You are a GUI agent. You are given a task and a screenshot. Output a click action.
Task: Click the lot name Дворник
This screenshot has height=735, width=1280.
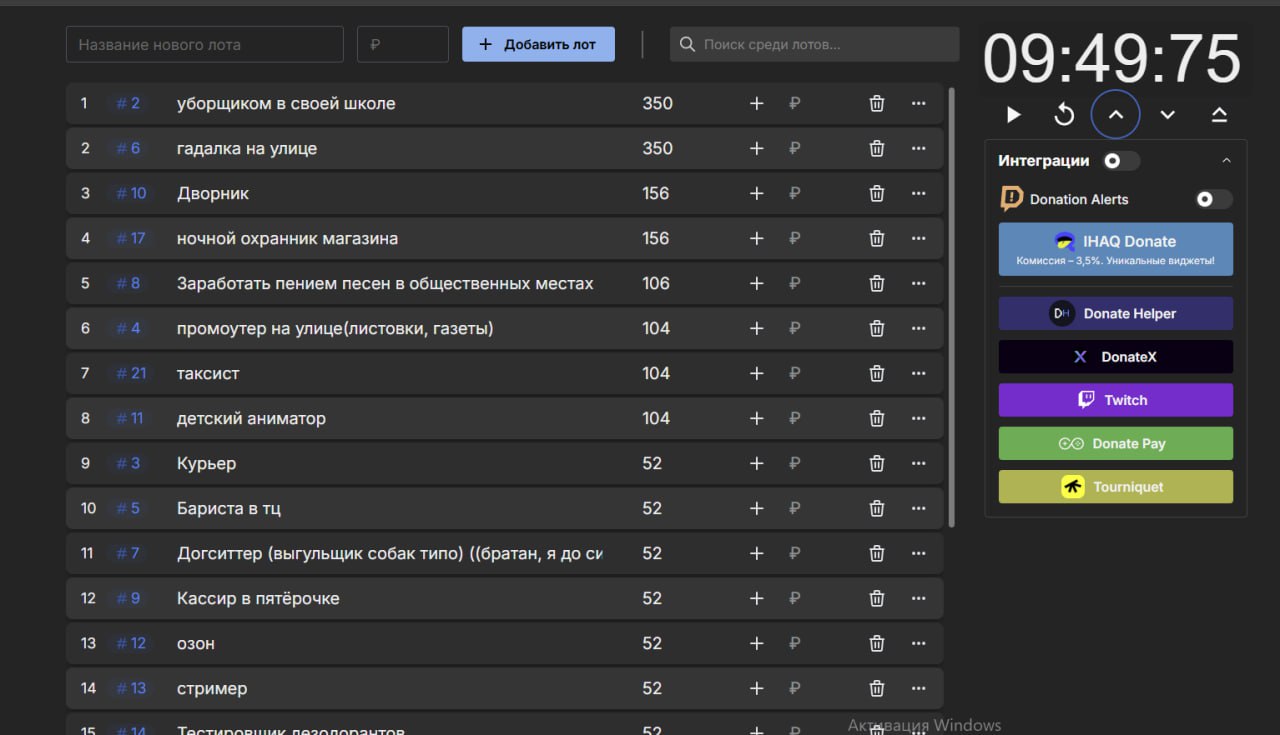pos(213,193)
